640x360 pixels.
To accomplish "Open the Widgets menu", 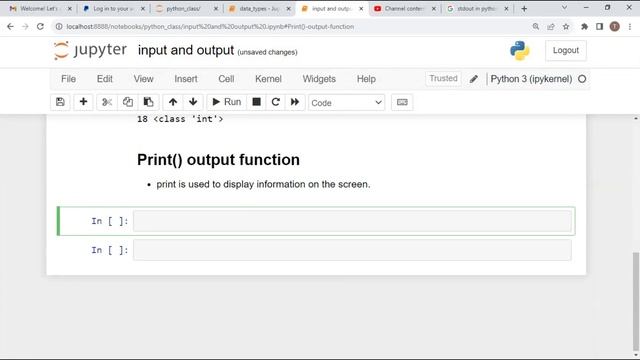I will click(319, 79).
